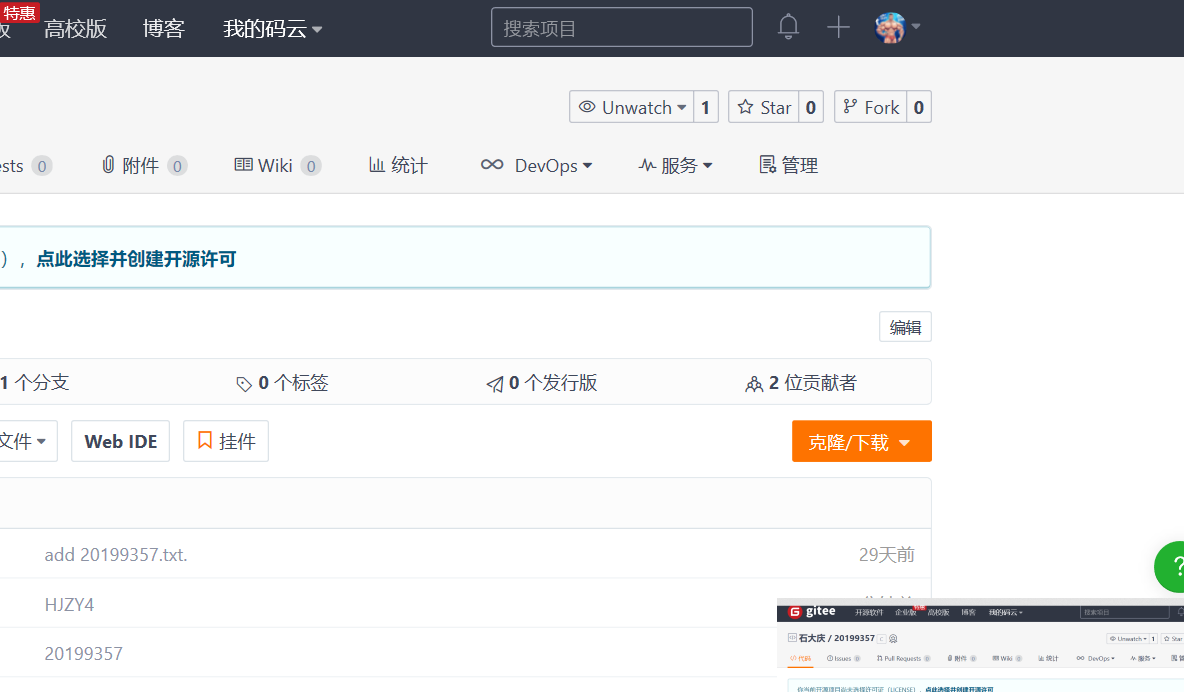Click the service pulse icon
The height and width of the screenshot is (692, 1184).
tap(647, 165)
